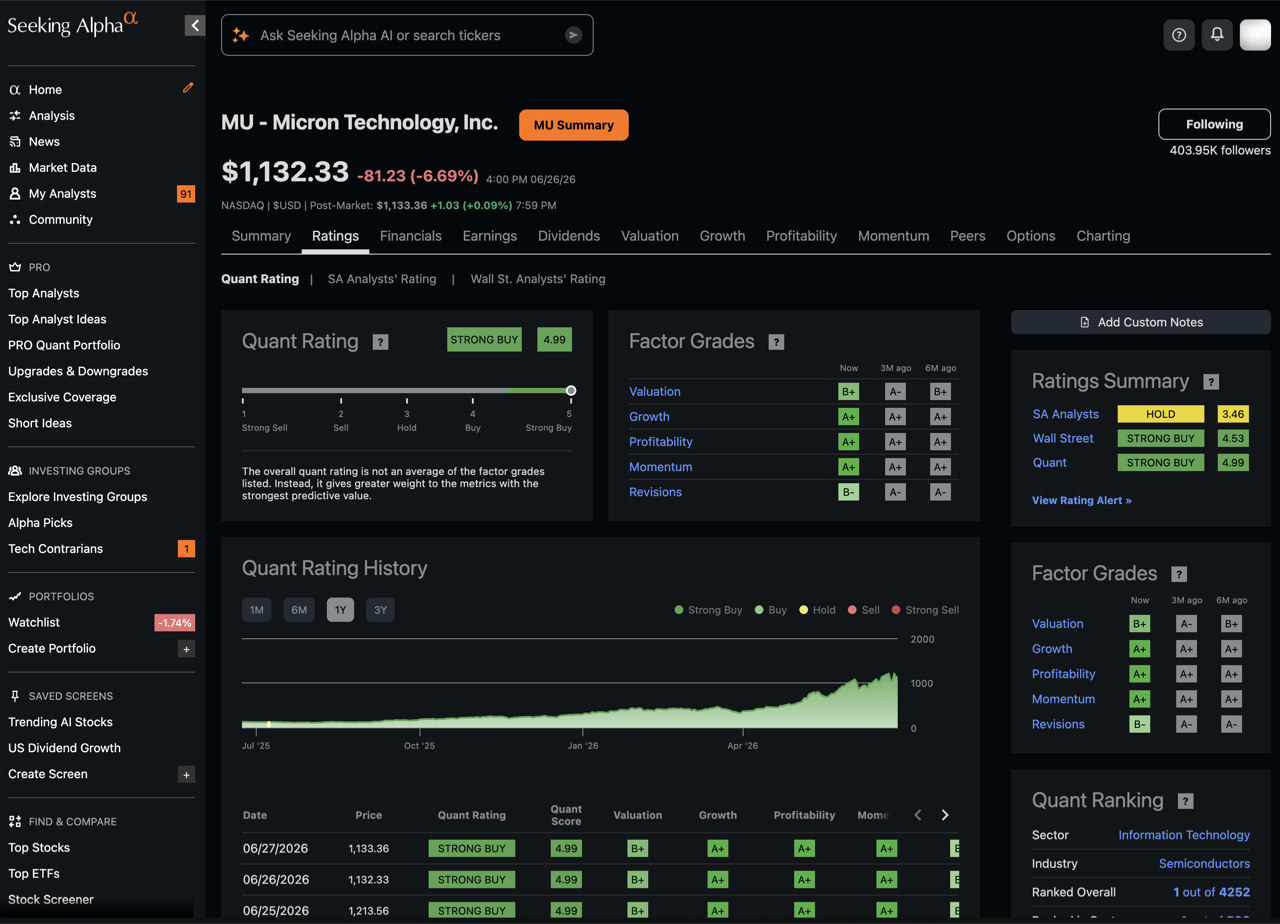Show the SA Analysts' Rating sub-tab
The width and height of the screenshot is (1280, 924).
pos(382,279)
